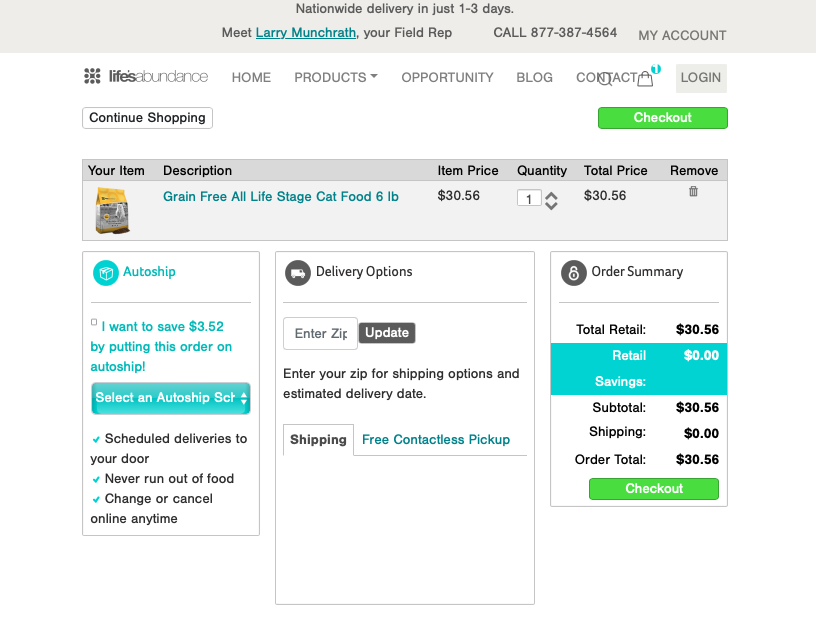Select the Shipping tab
The width and height of the screenshot is (816, 641).
[317, 439]
